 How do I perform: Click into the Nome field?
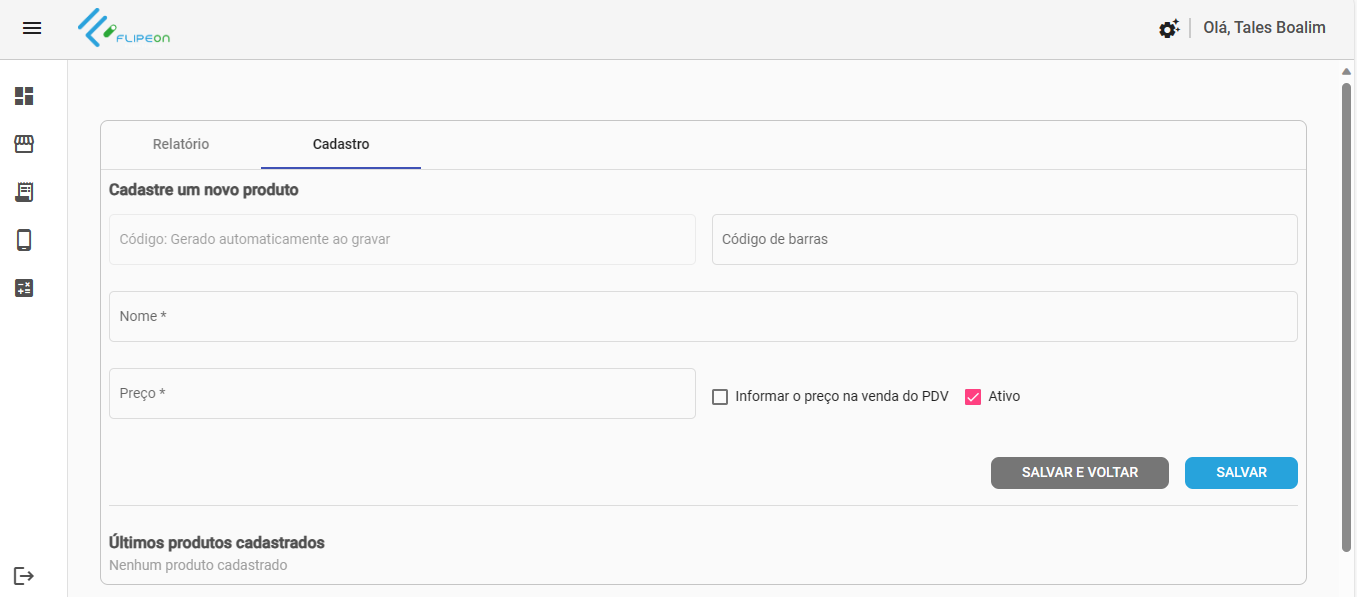coord(703,317)
